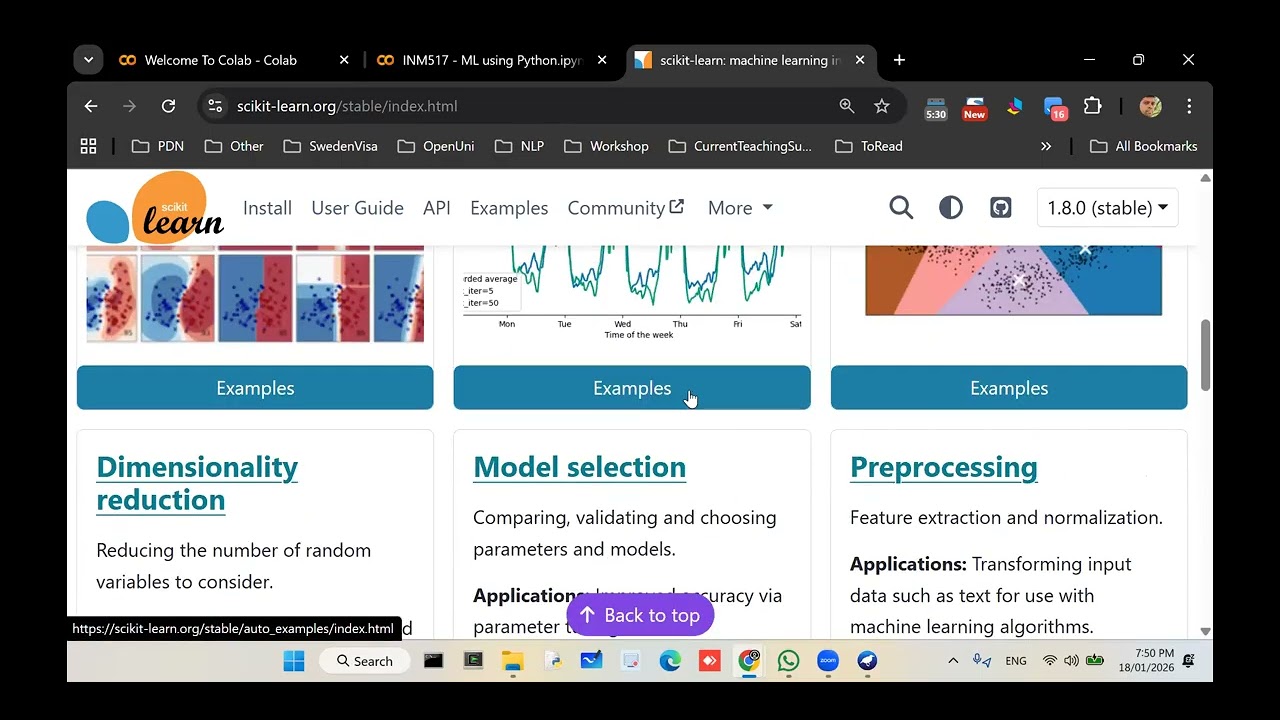Open the Install nav item
This screenshot has height=720, width=1280.
pyautogui.click(x=267, y=208)
